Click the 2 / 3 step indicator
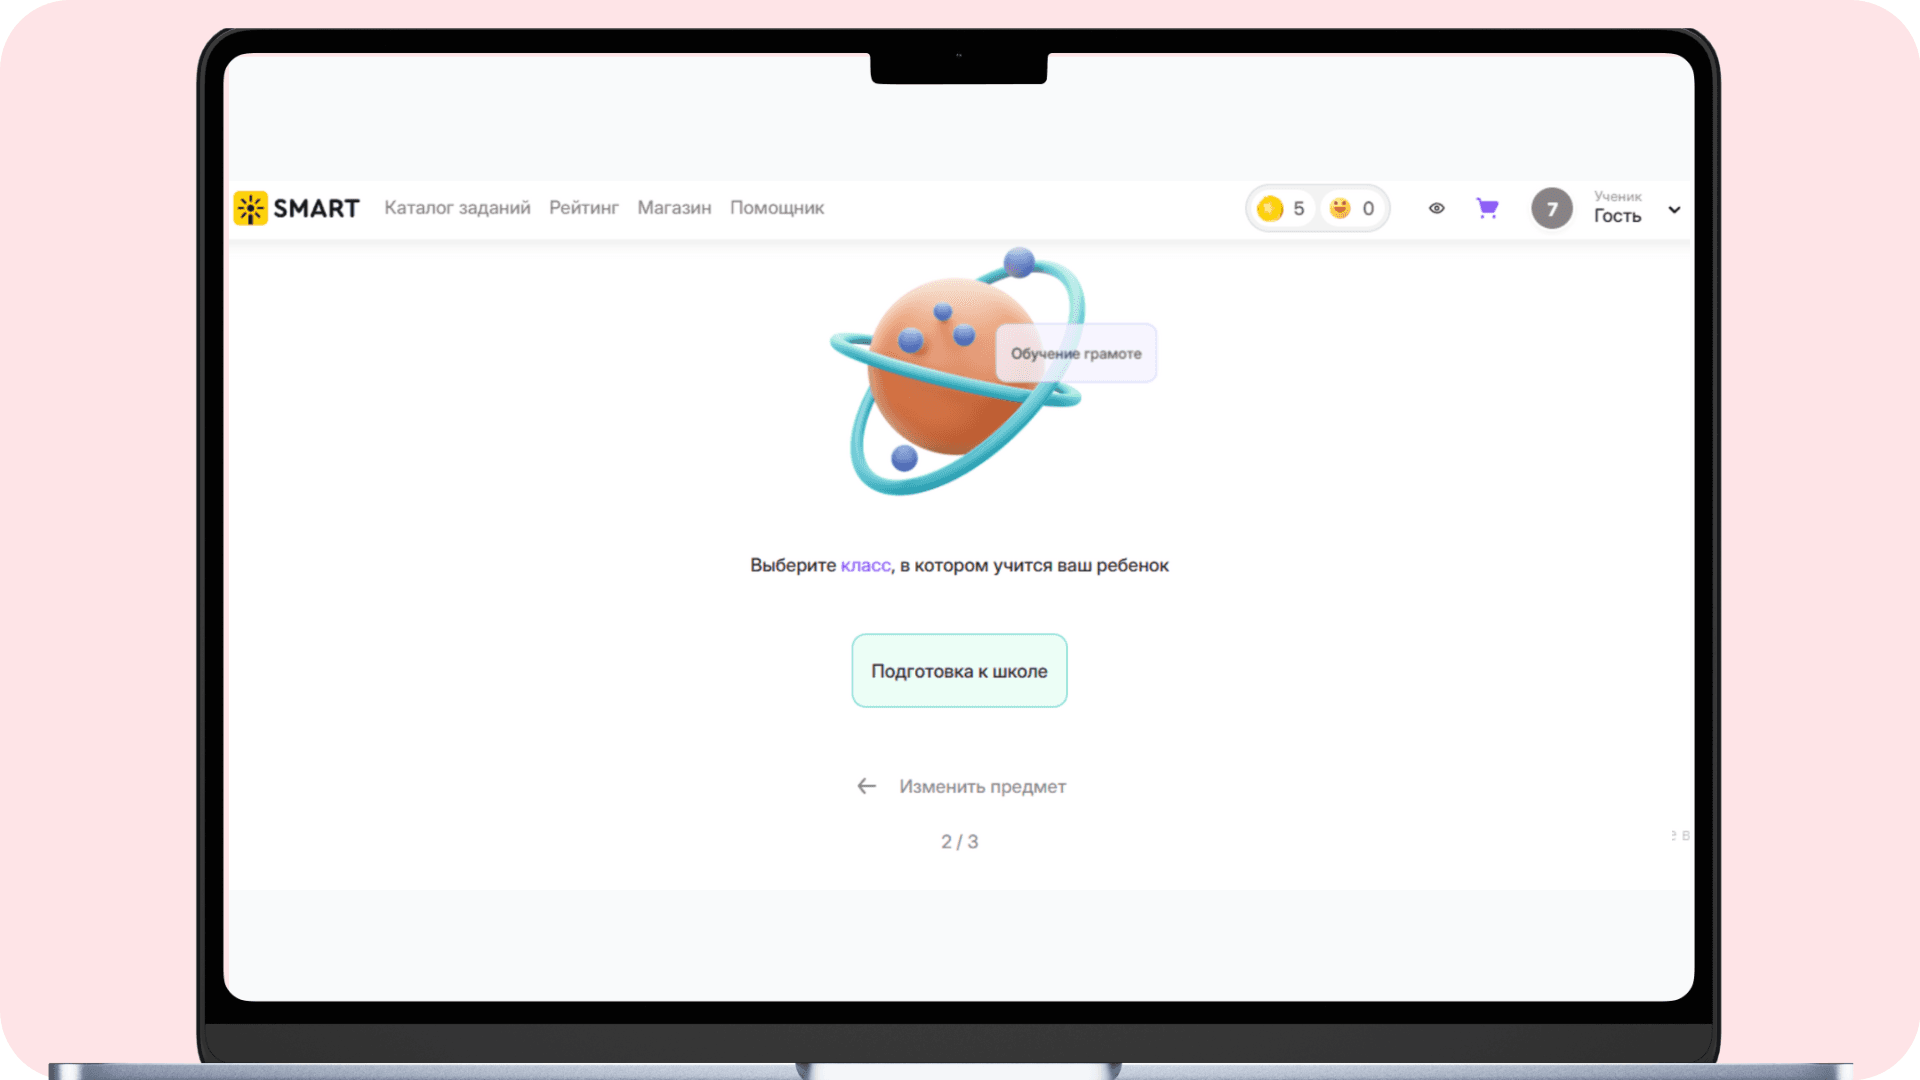Image resolution: width=1920 pixels, height=1080 pixels. pos(959,842)
